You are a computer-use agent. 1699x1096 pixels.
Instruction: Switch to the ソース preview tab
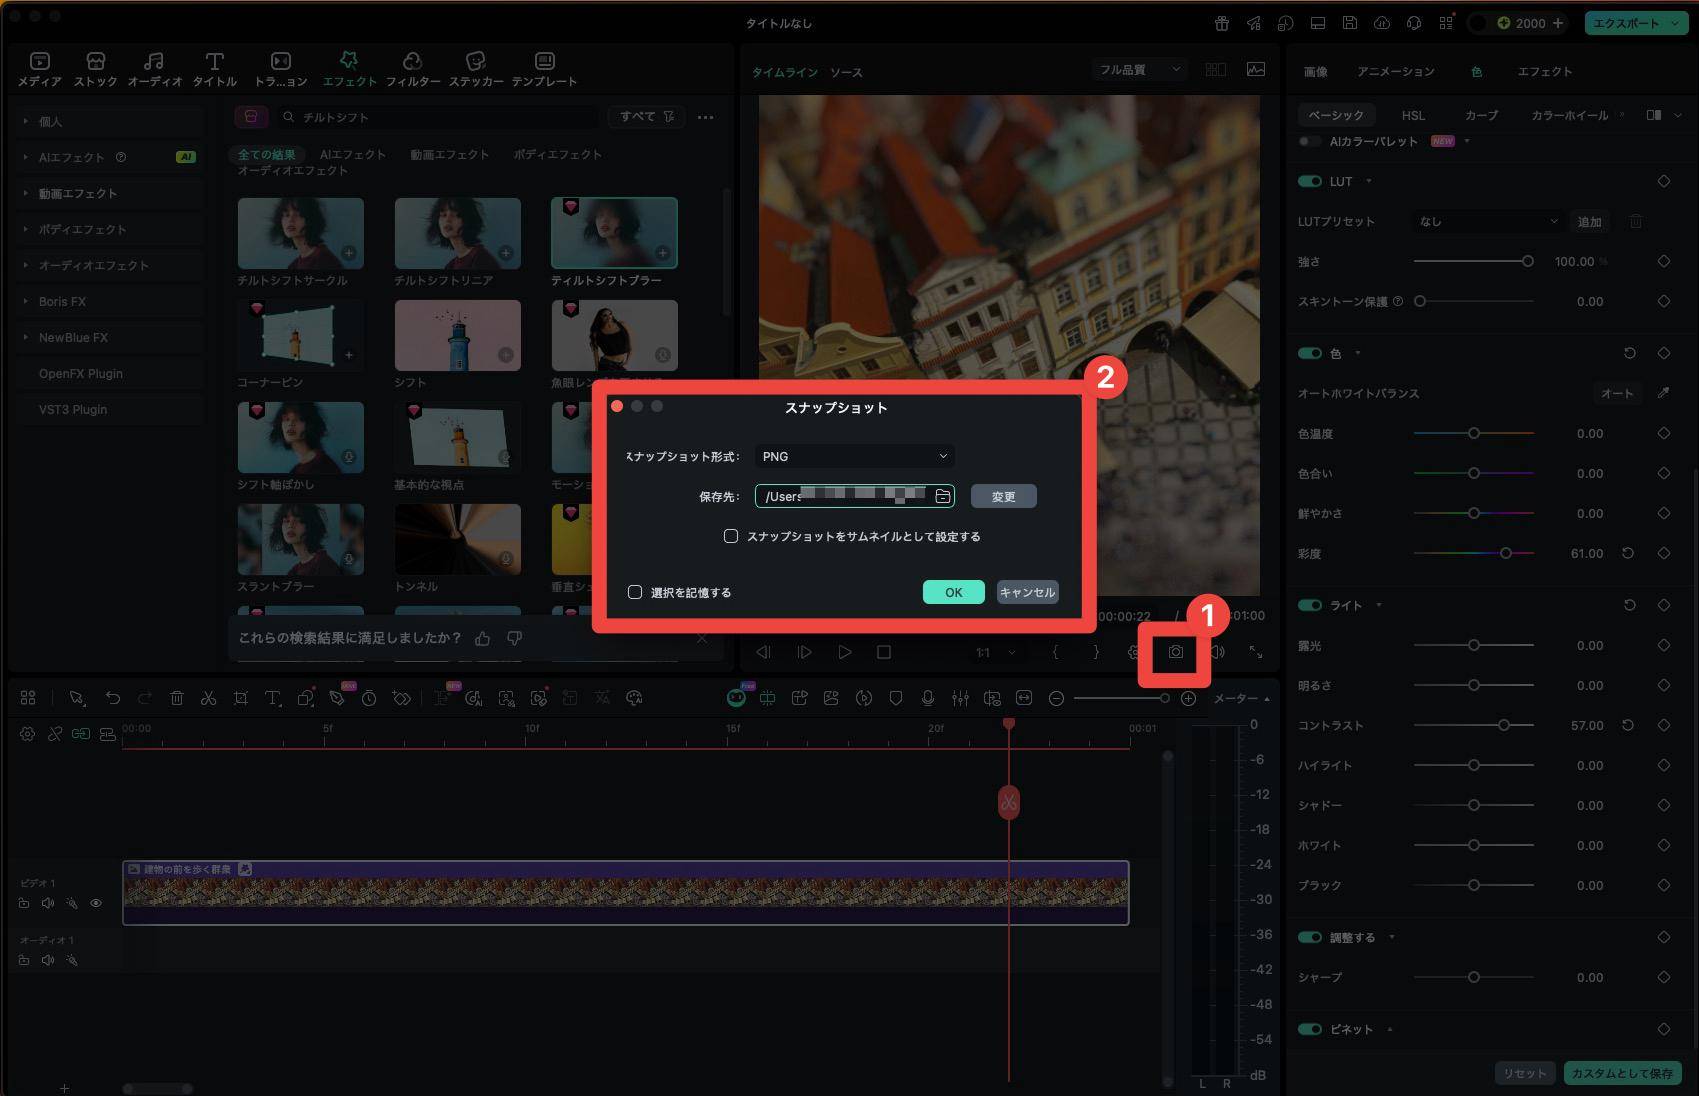click(846, 72)
